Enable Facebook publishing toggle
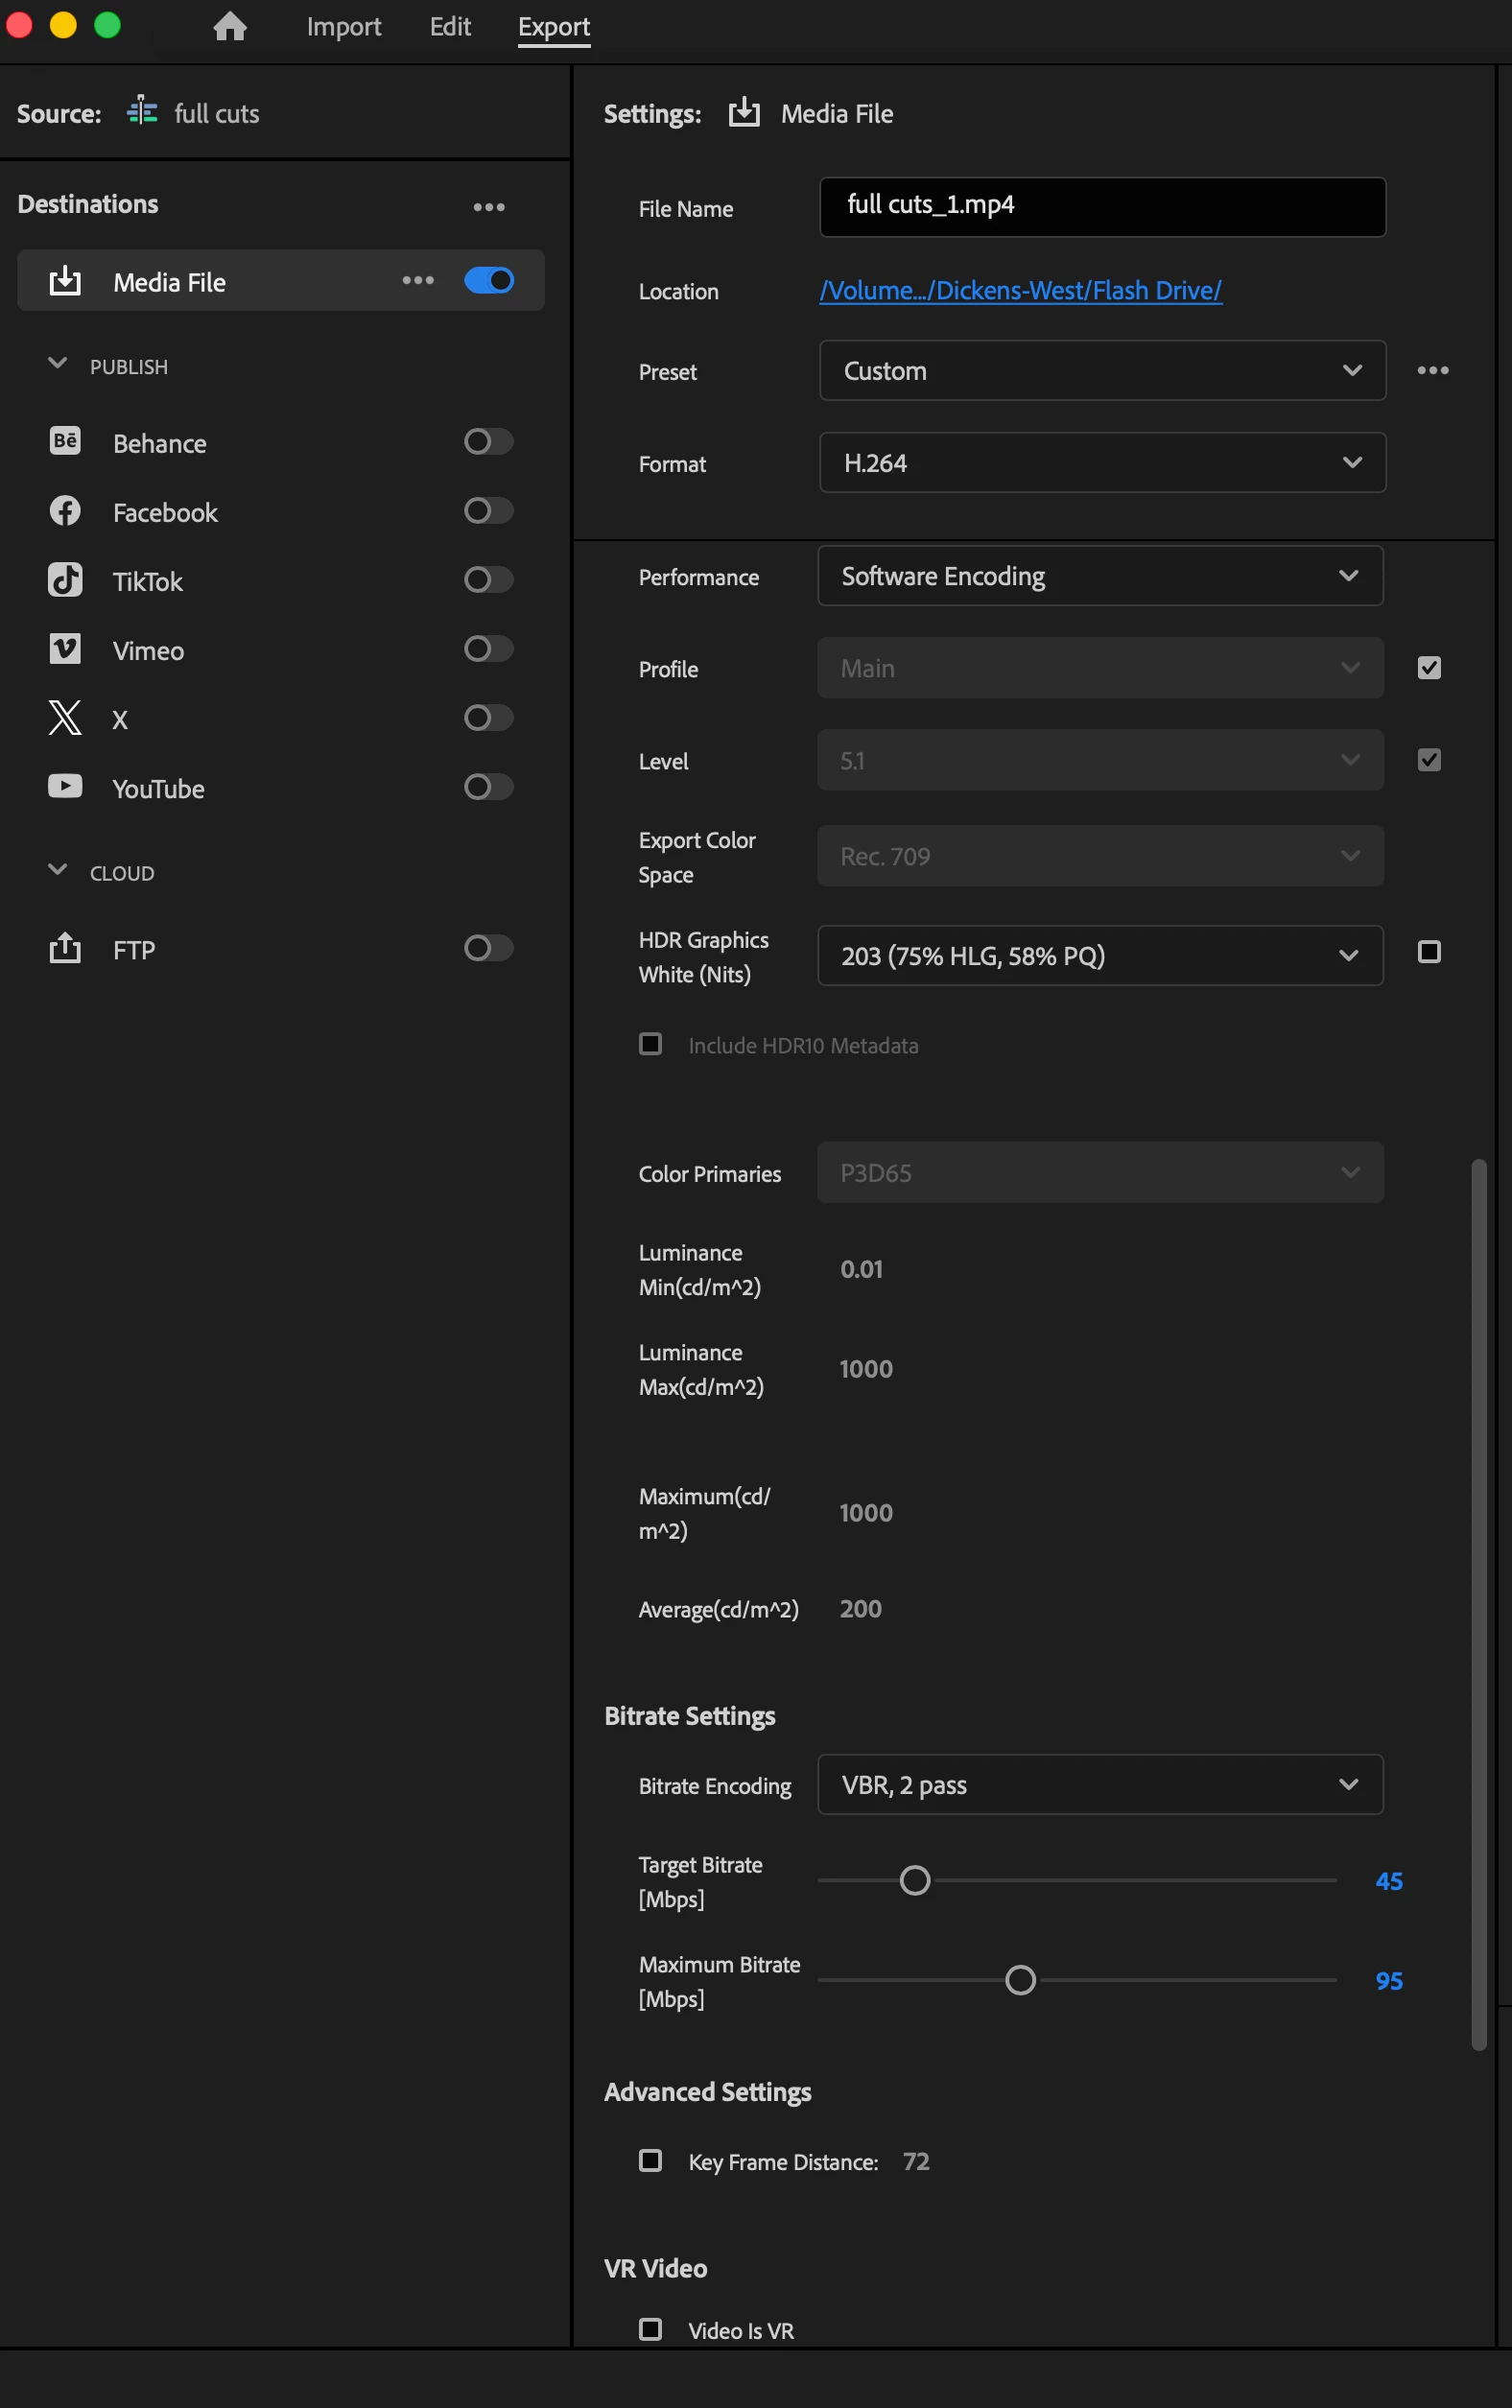1512x2408 pixels. pos(489,511)
